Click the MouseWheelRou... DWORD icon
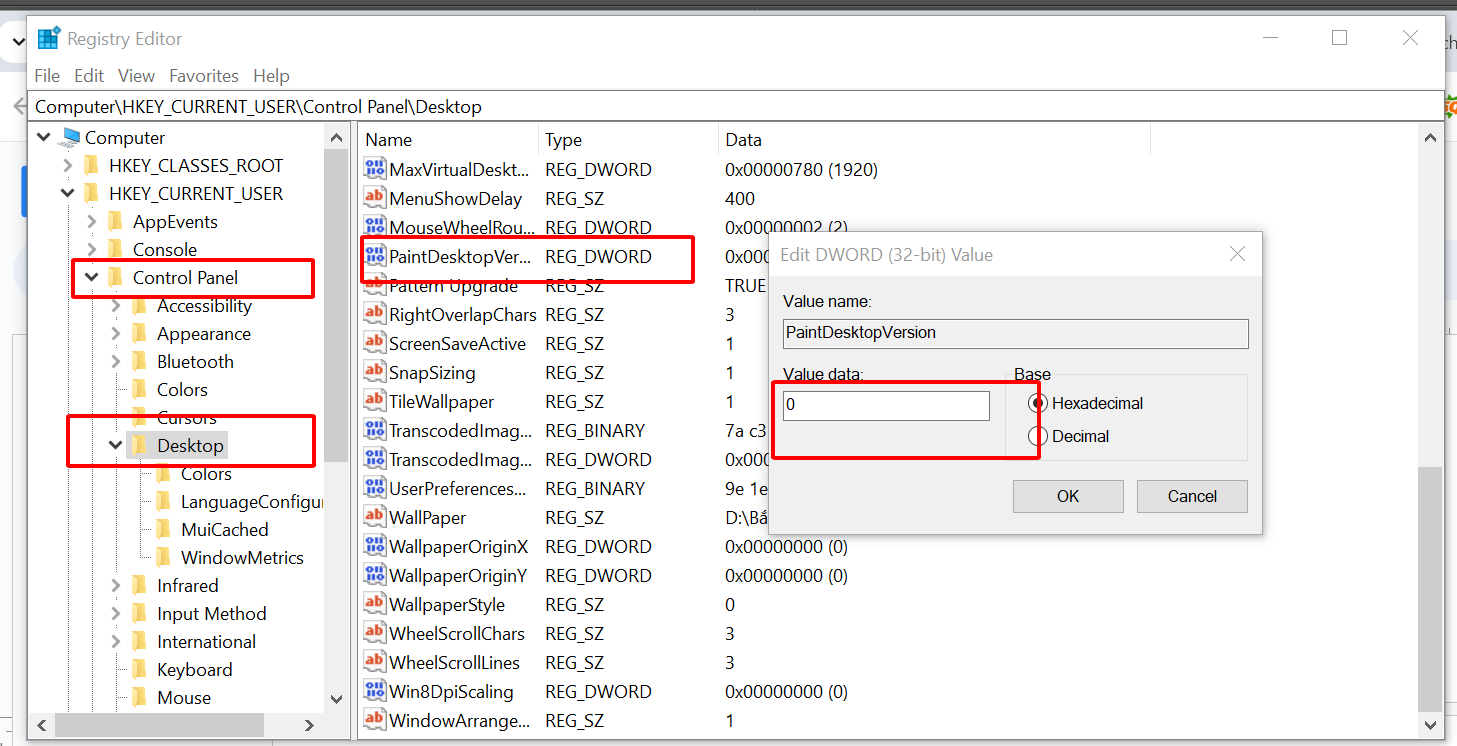This screenshot has width=1457, height=746. [374, 227]
